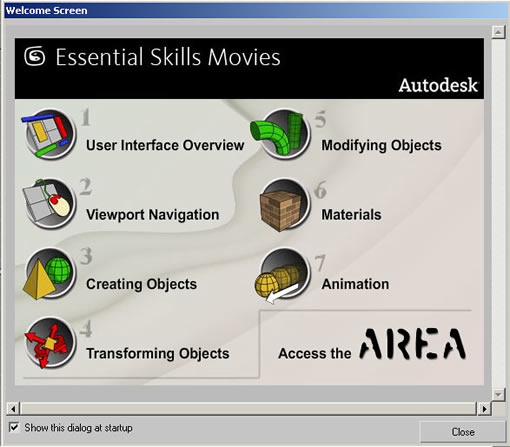Click the Materials link text
The image size is (510, 447).
click(x=351, y=215)
